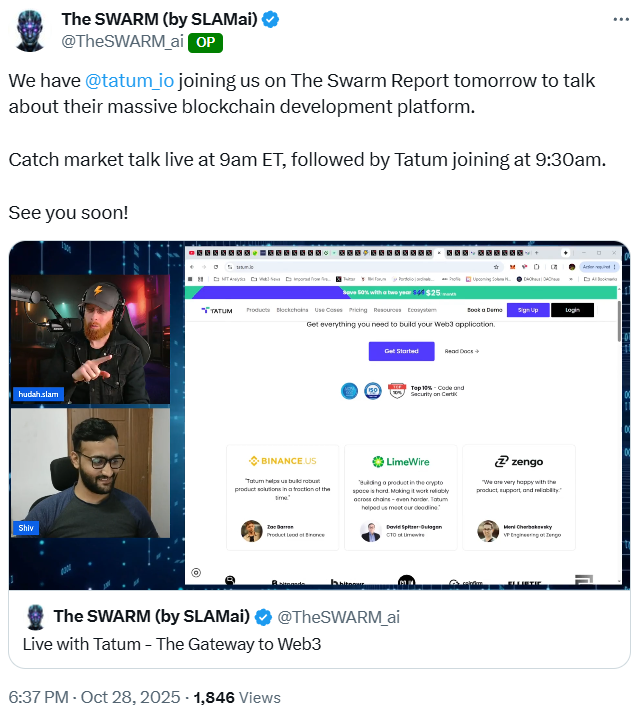643x712 pixels.
Task: Click the blue verified badge beside SLAMai
Action: click(270, 20)
